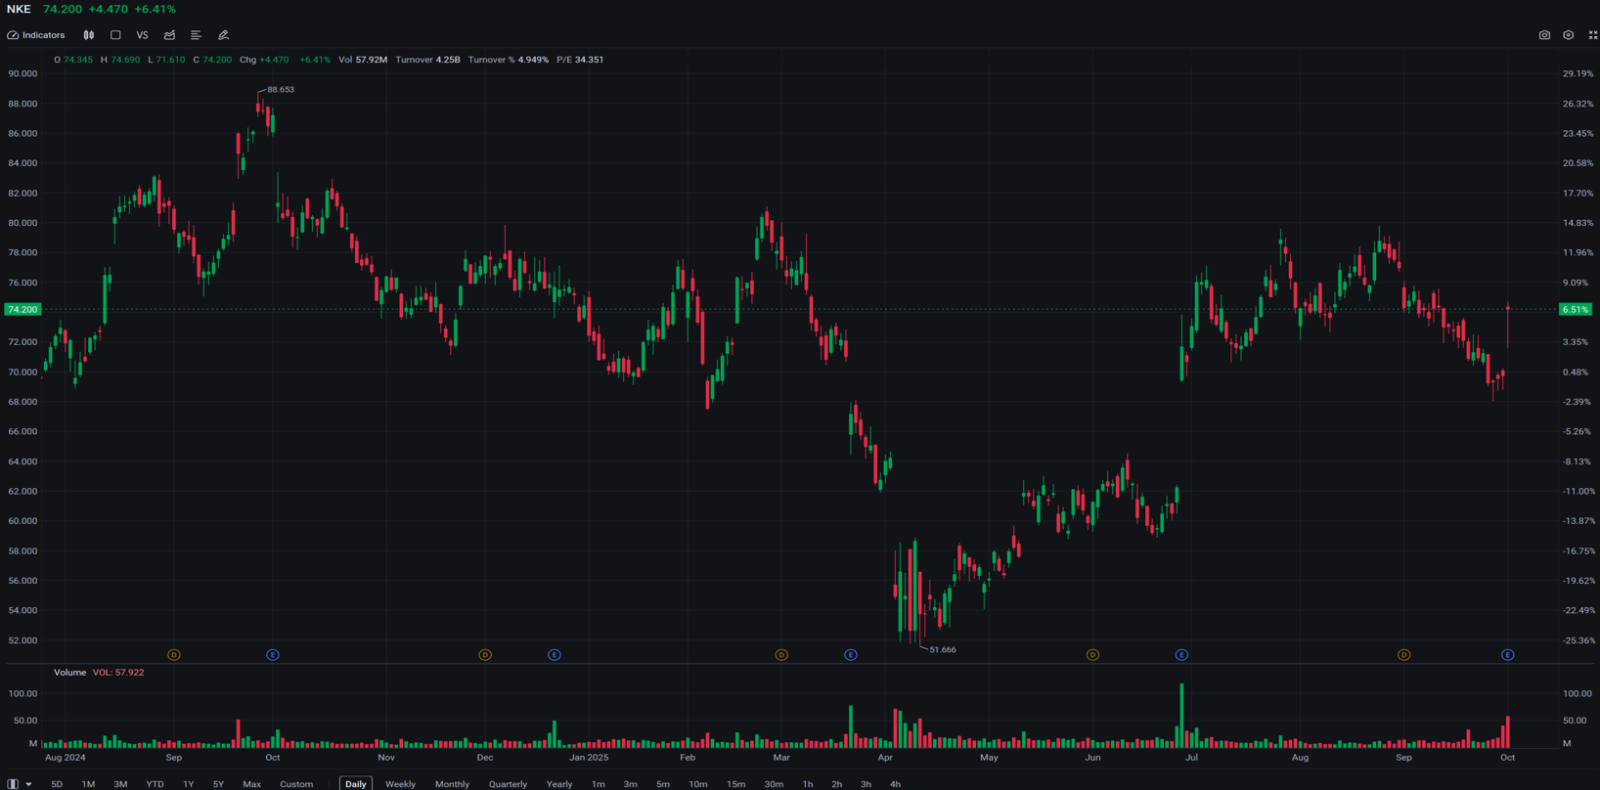Click the D dividend marker above Dec
1600x790 pixels.
pyautogui.click(x=485, y=655)
